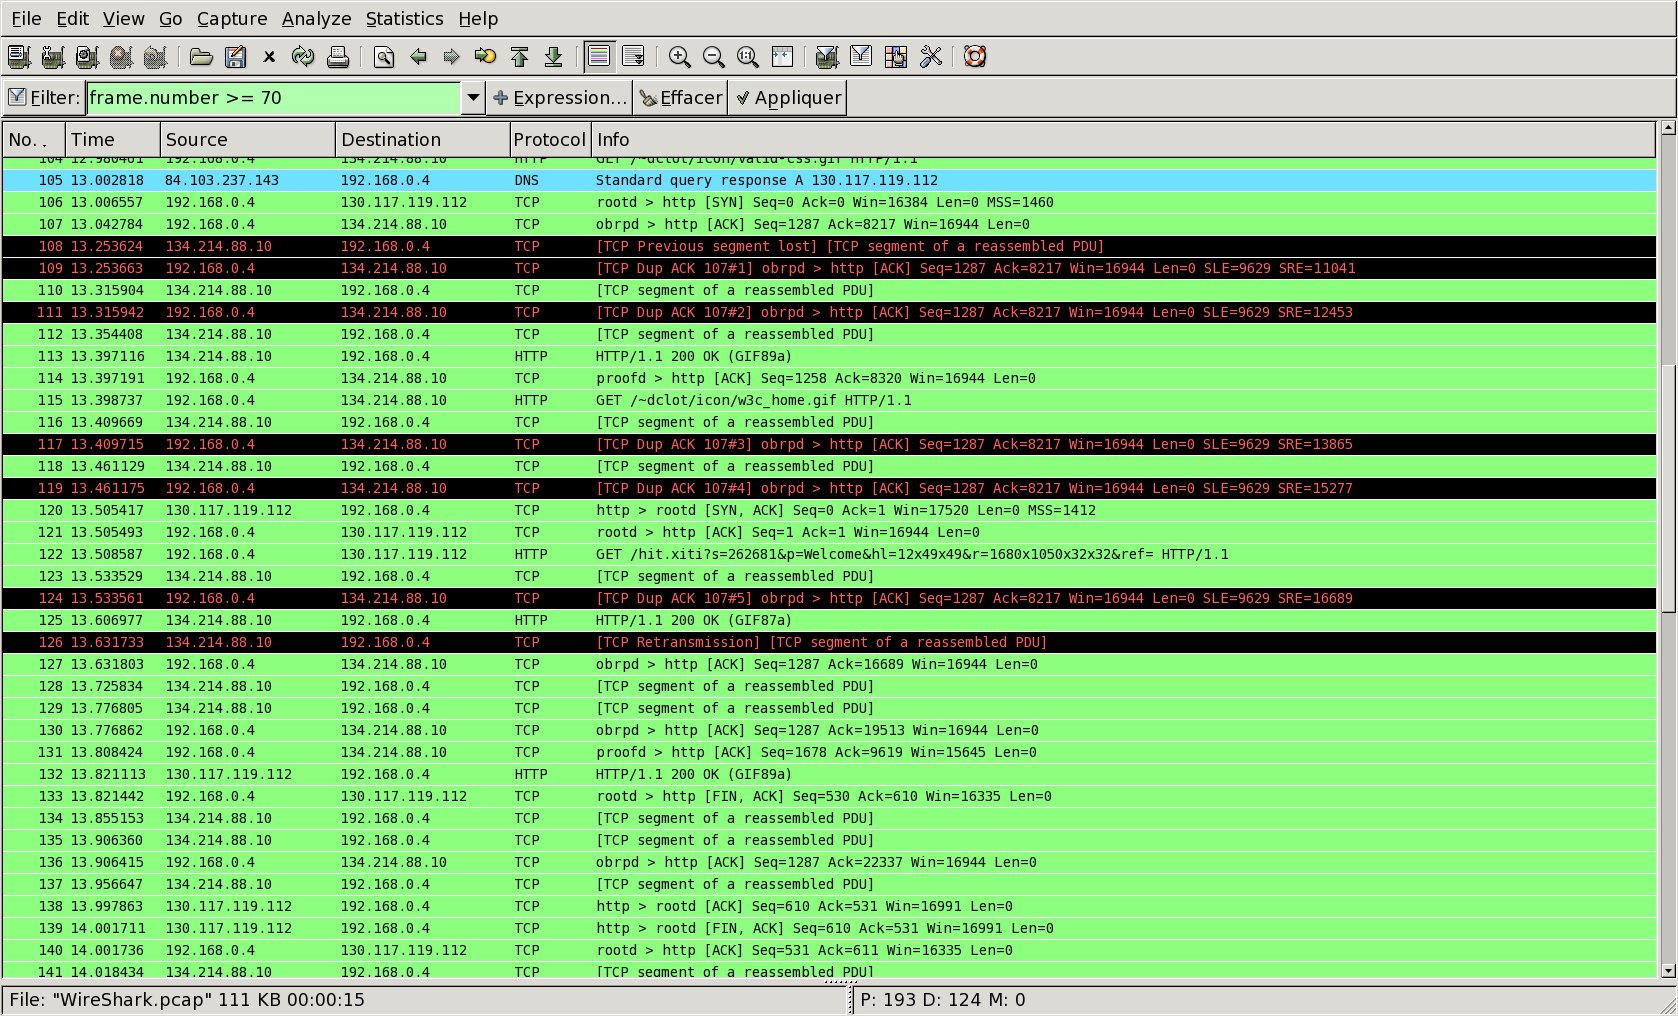Screen dimensions: 1678x1016
Task: Click the Expression... button
Action: click(x=560, y=98)
